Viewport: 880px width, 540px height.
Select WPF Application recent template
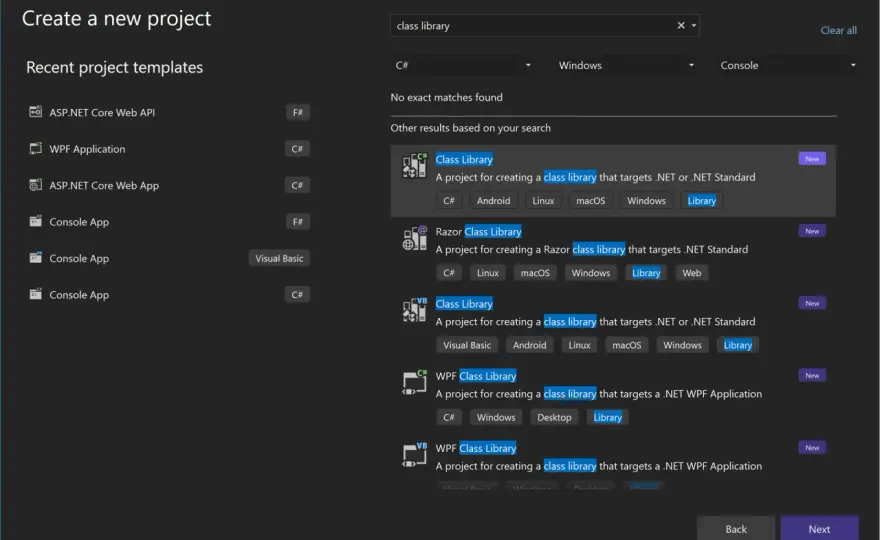(168, 149)
